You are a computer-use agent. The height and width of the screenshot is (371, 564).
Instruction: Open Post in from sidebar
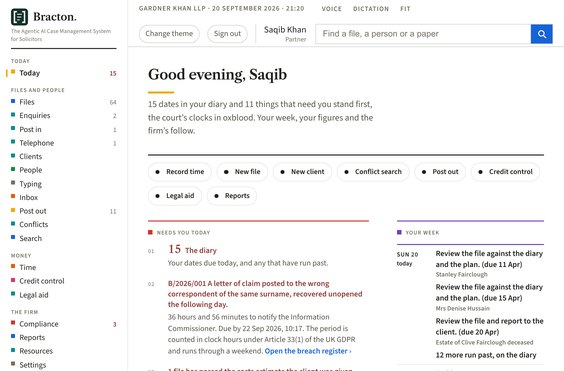(30, 129)
